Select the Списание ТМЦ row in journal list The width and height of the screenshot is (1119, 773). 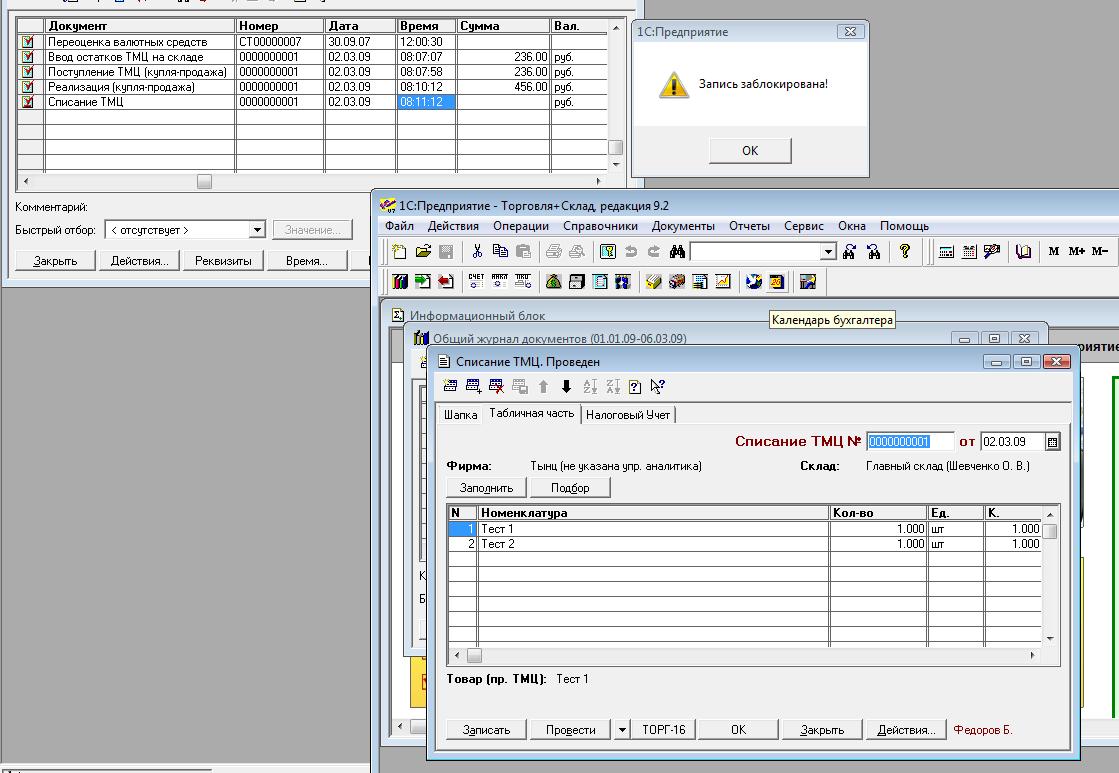312,101
